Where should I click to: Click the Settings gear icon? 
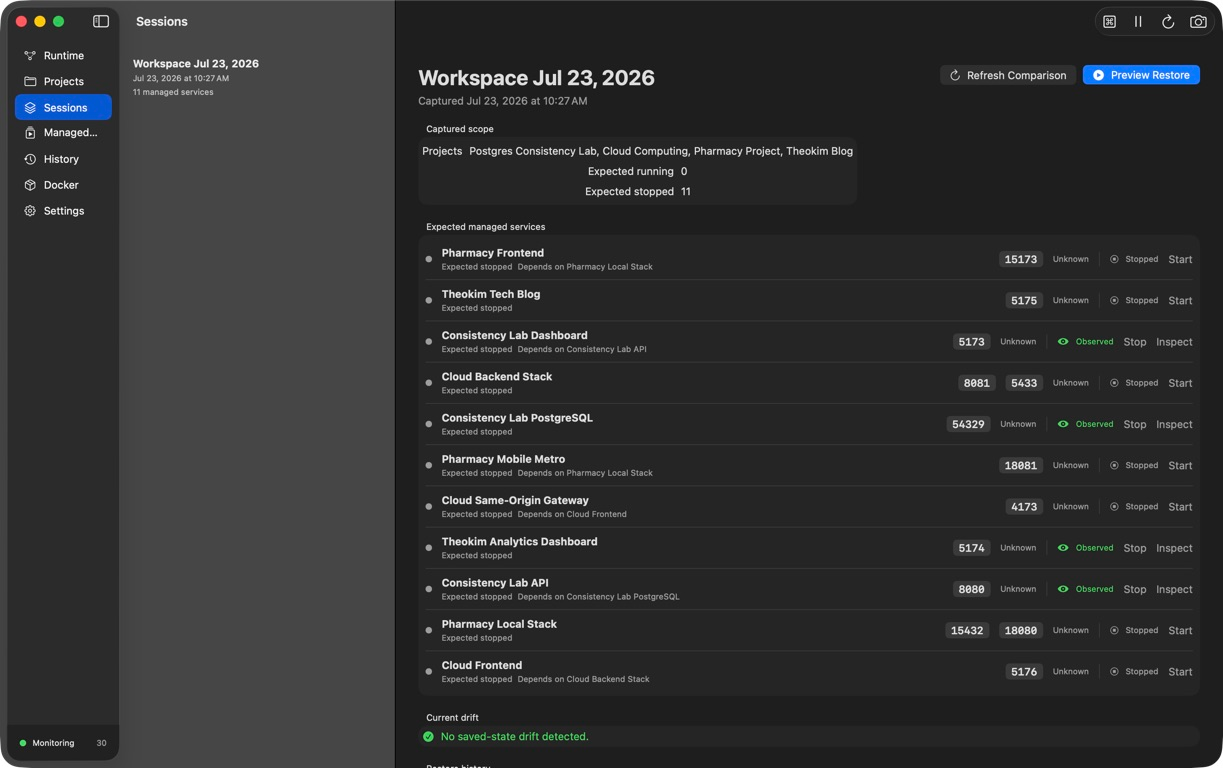coord(30,211)
